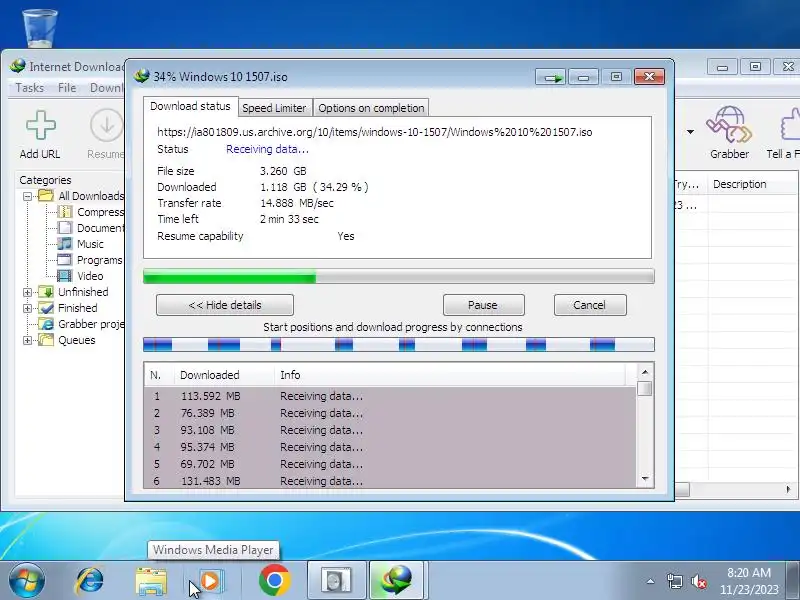Select connection row with 131.483 MB
This screenshot has width=800, height=600.
pos(390,481)
